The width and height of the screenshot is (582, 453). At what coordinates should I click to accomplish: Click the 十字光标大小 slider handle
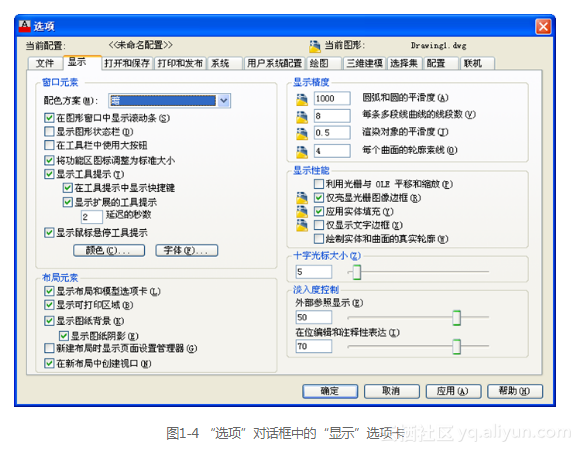[357, 272]
